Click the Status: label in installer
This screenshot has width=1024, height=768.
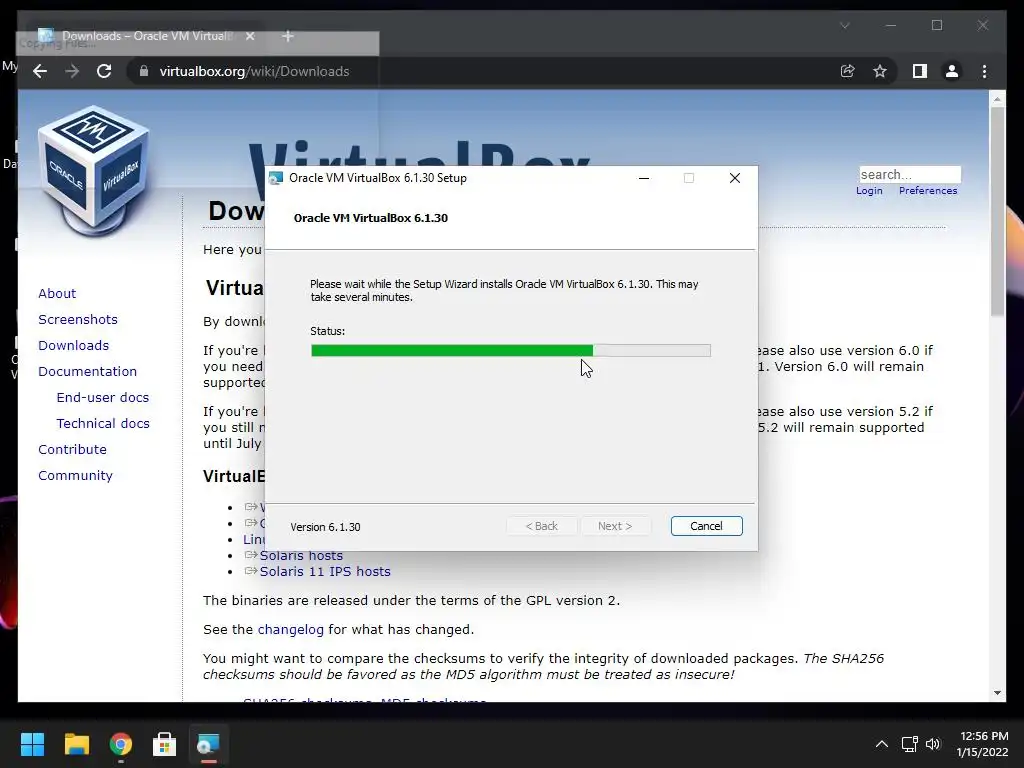click(x=327, y=331)
